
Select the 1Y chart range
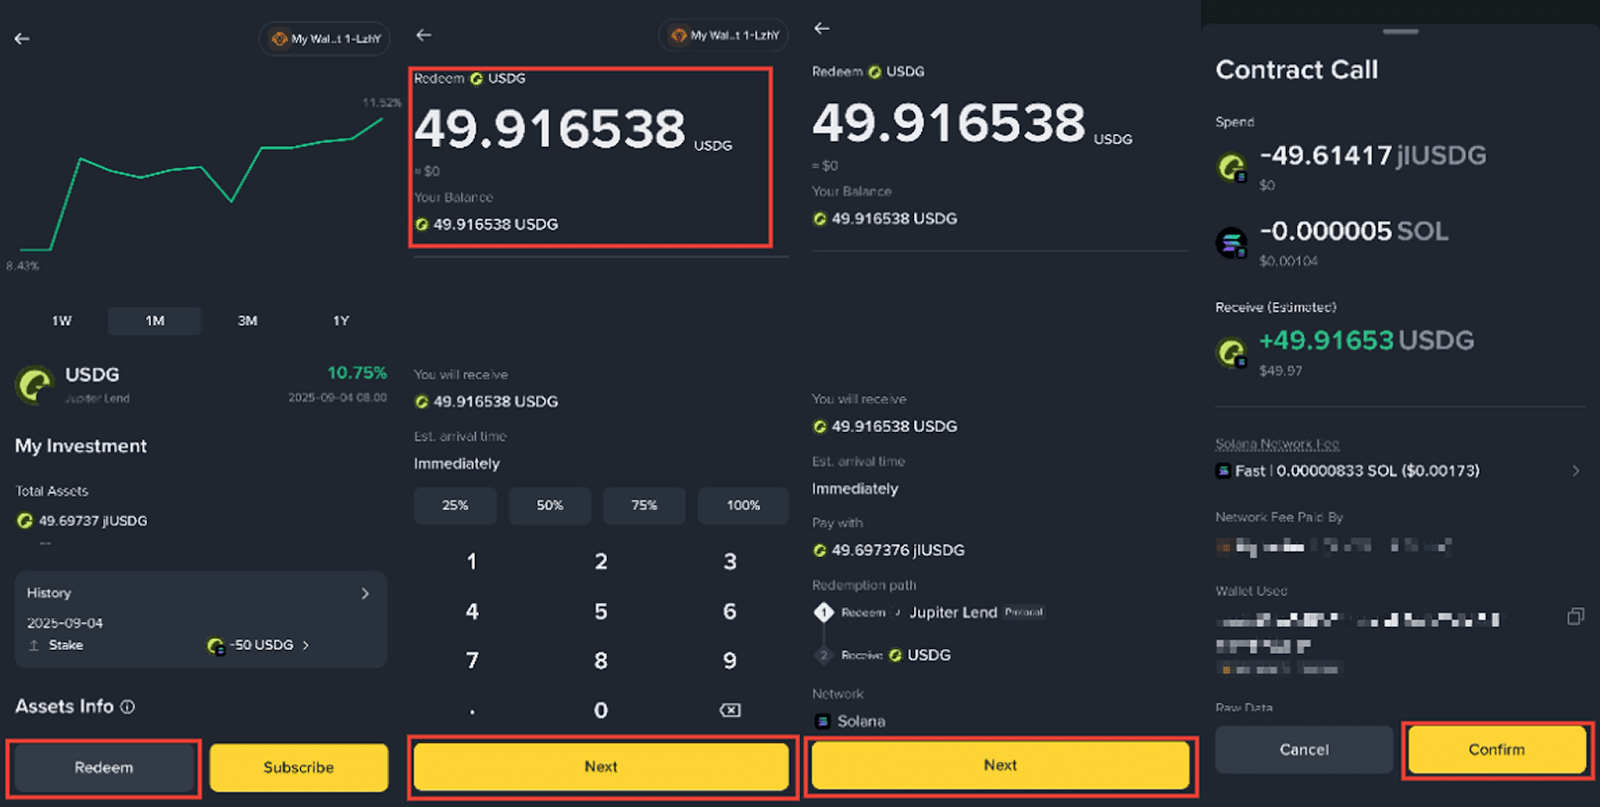(x=341, y=321)
